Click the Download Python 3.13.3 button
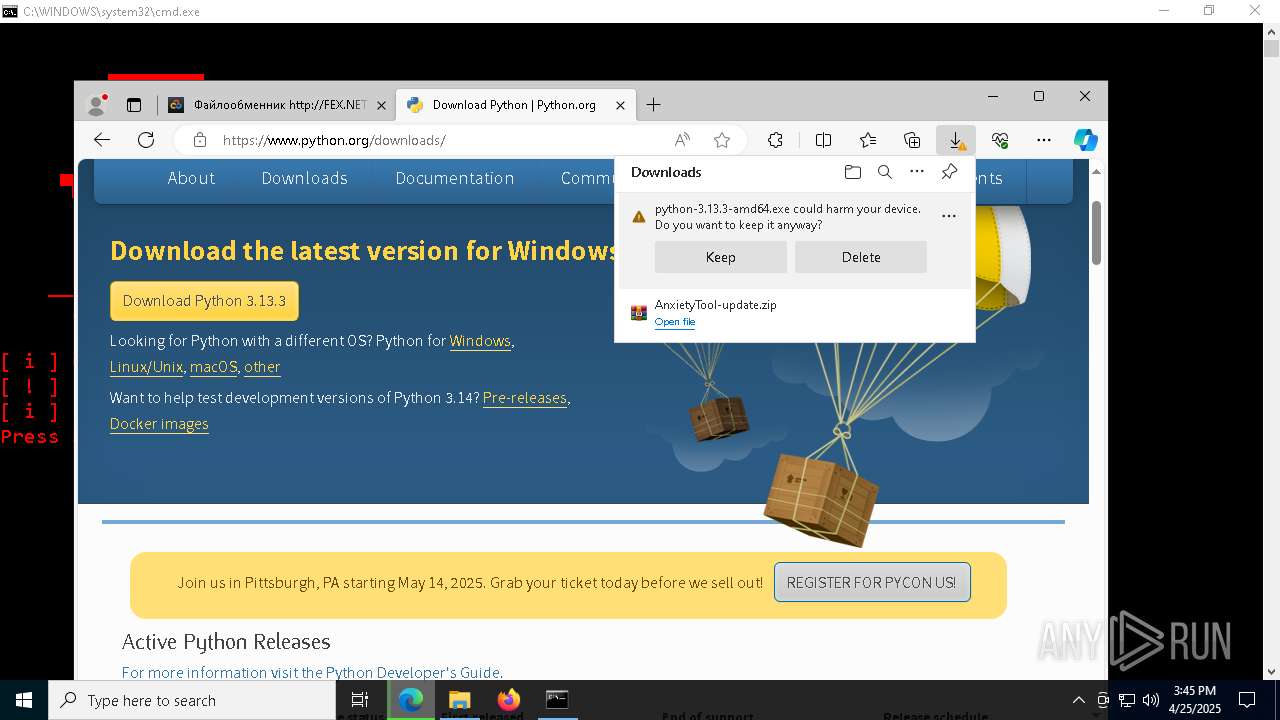This screenshot has width=1280, height=720. point(204,301)
